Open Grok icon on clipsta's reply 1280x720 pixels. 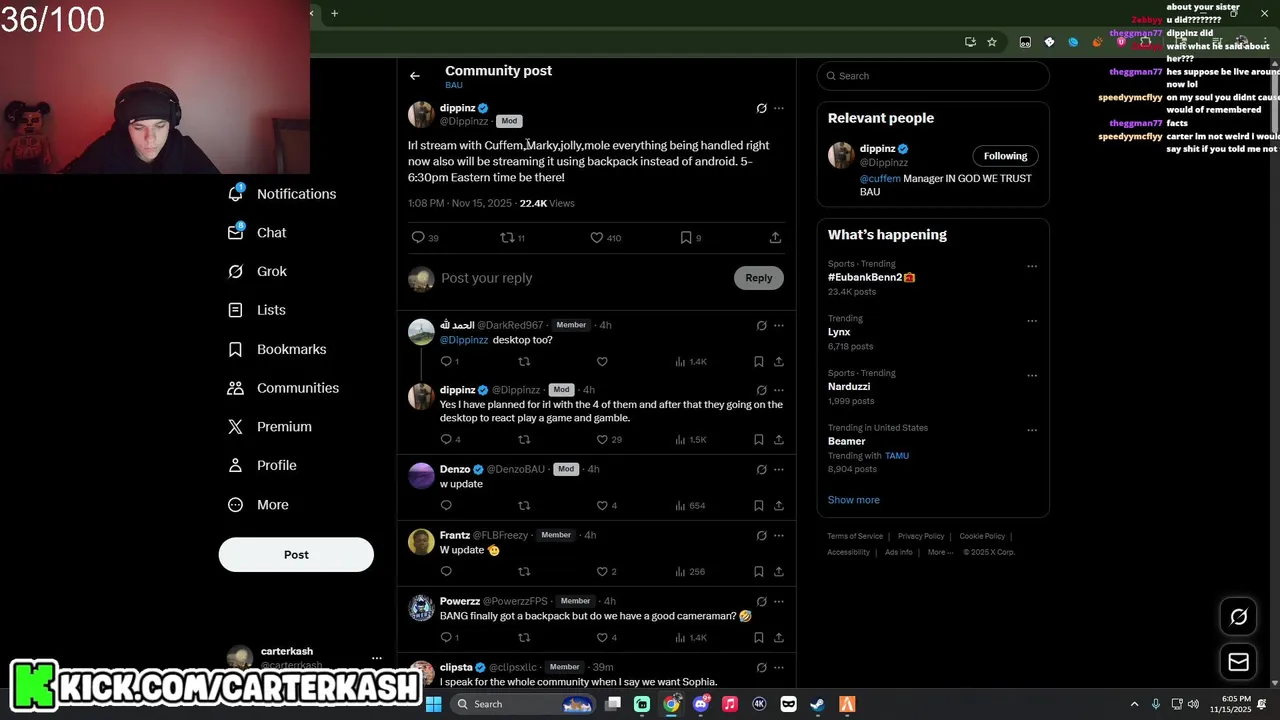(x=761, y=667)
